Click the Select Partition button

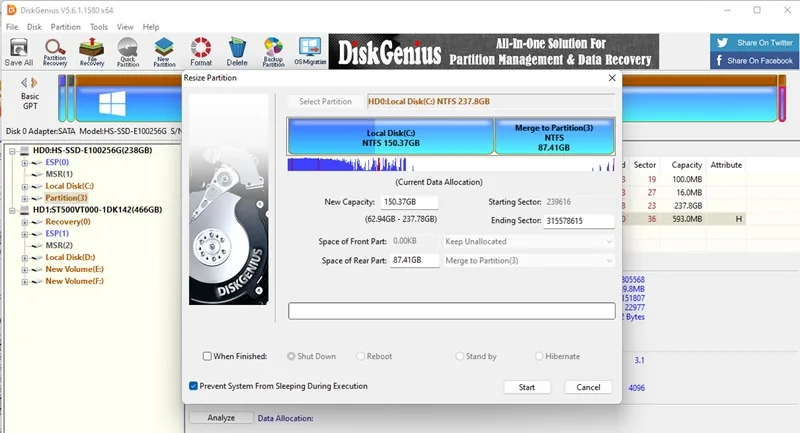[x=326, y=101]
